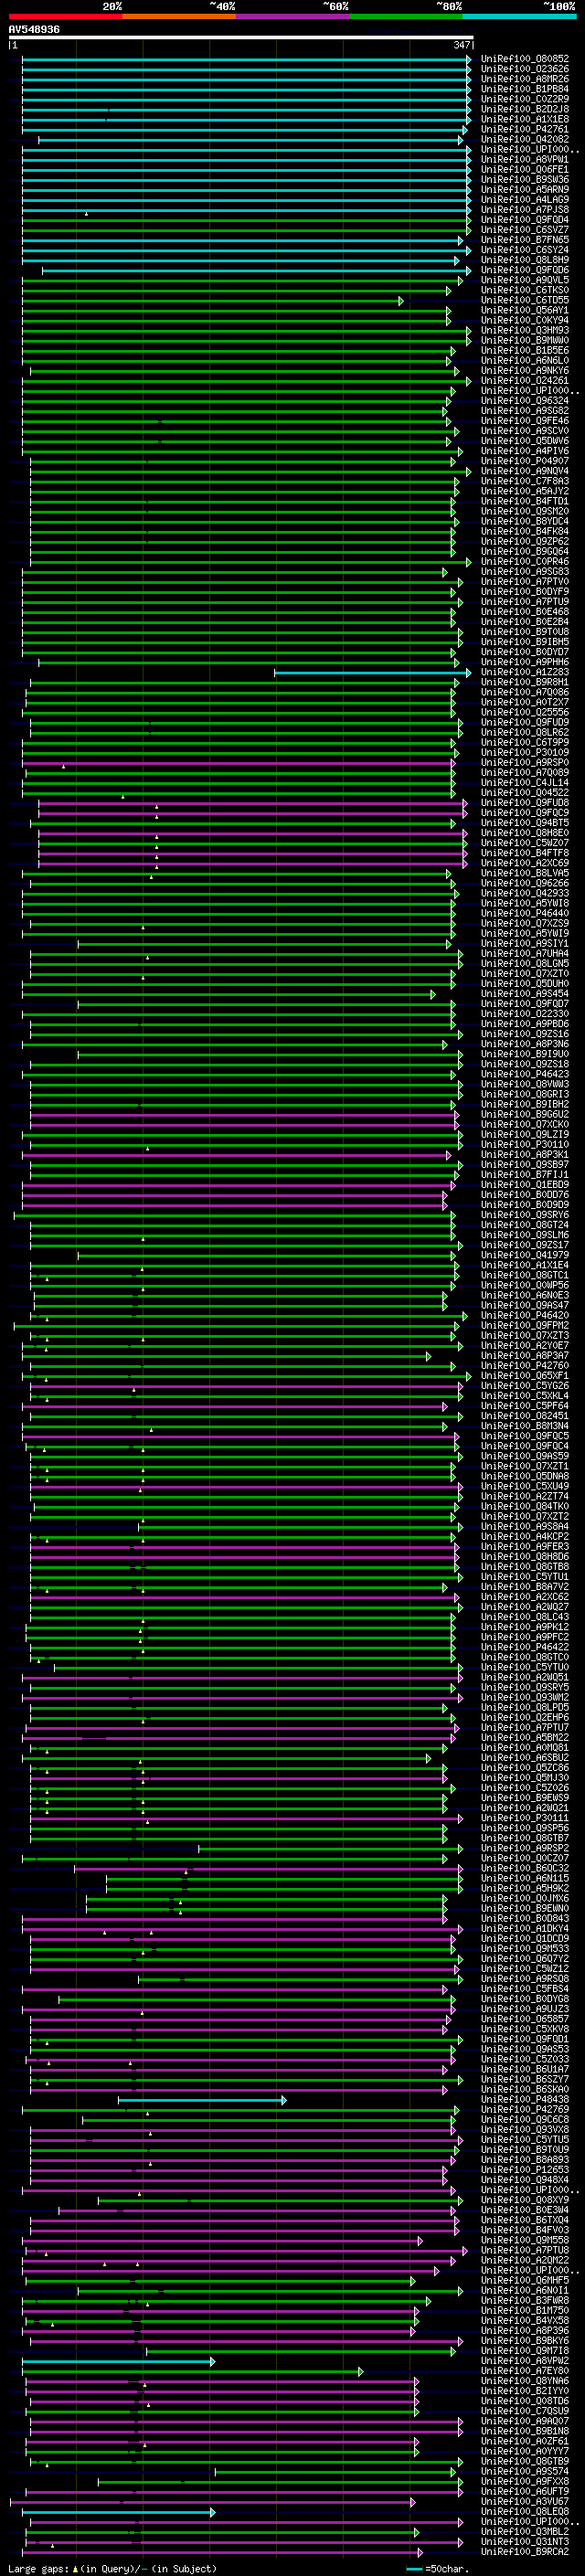This screenshot has width=585, height=2576.
Task: Select the UniRef100_Q6MHF5 label
Action: (x=524, y=2280)
